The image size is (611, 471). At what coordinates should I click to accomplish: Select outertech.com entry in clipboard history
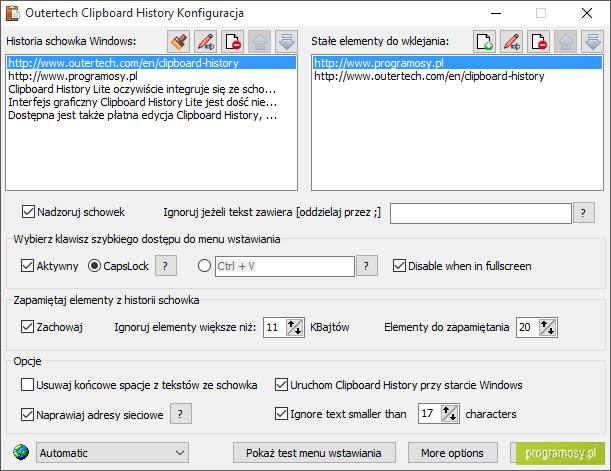click(151, 63)
